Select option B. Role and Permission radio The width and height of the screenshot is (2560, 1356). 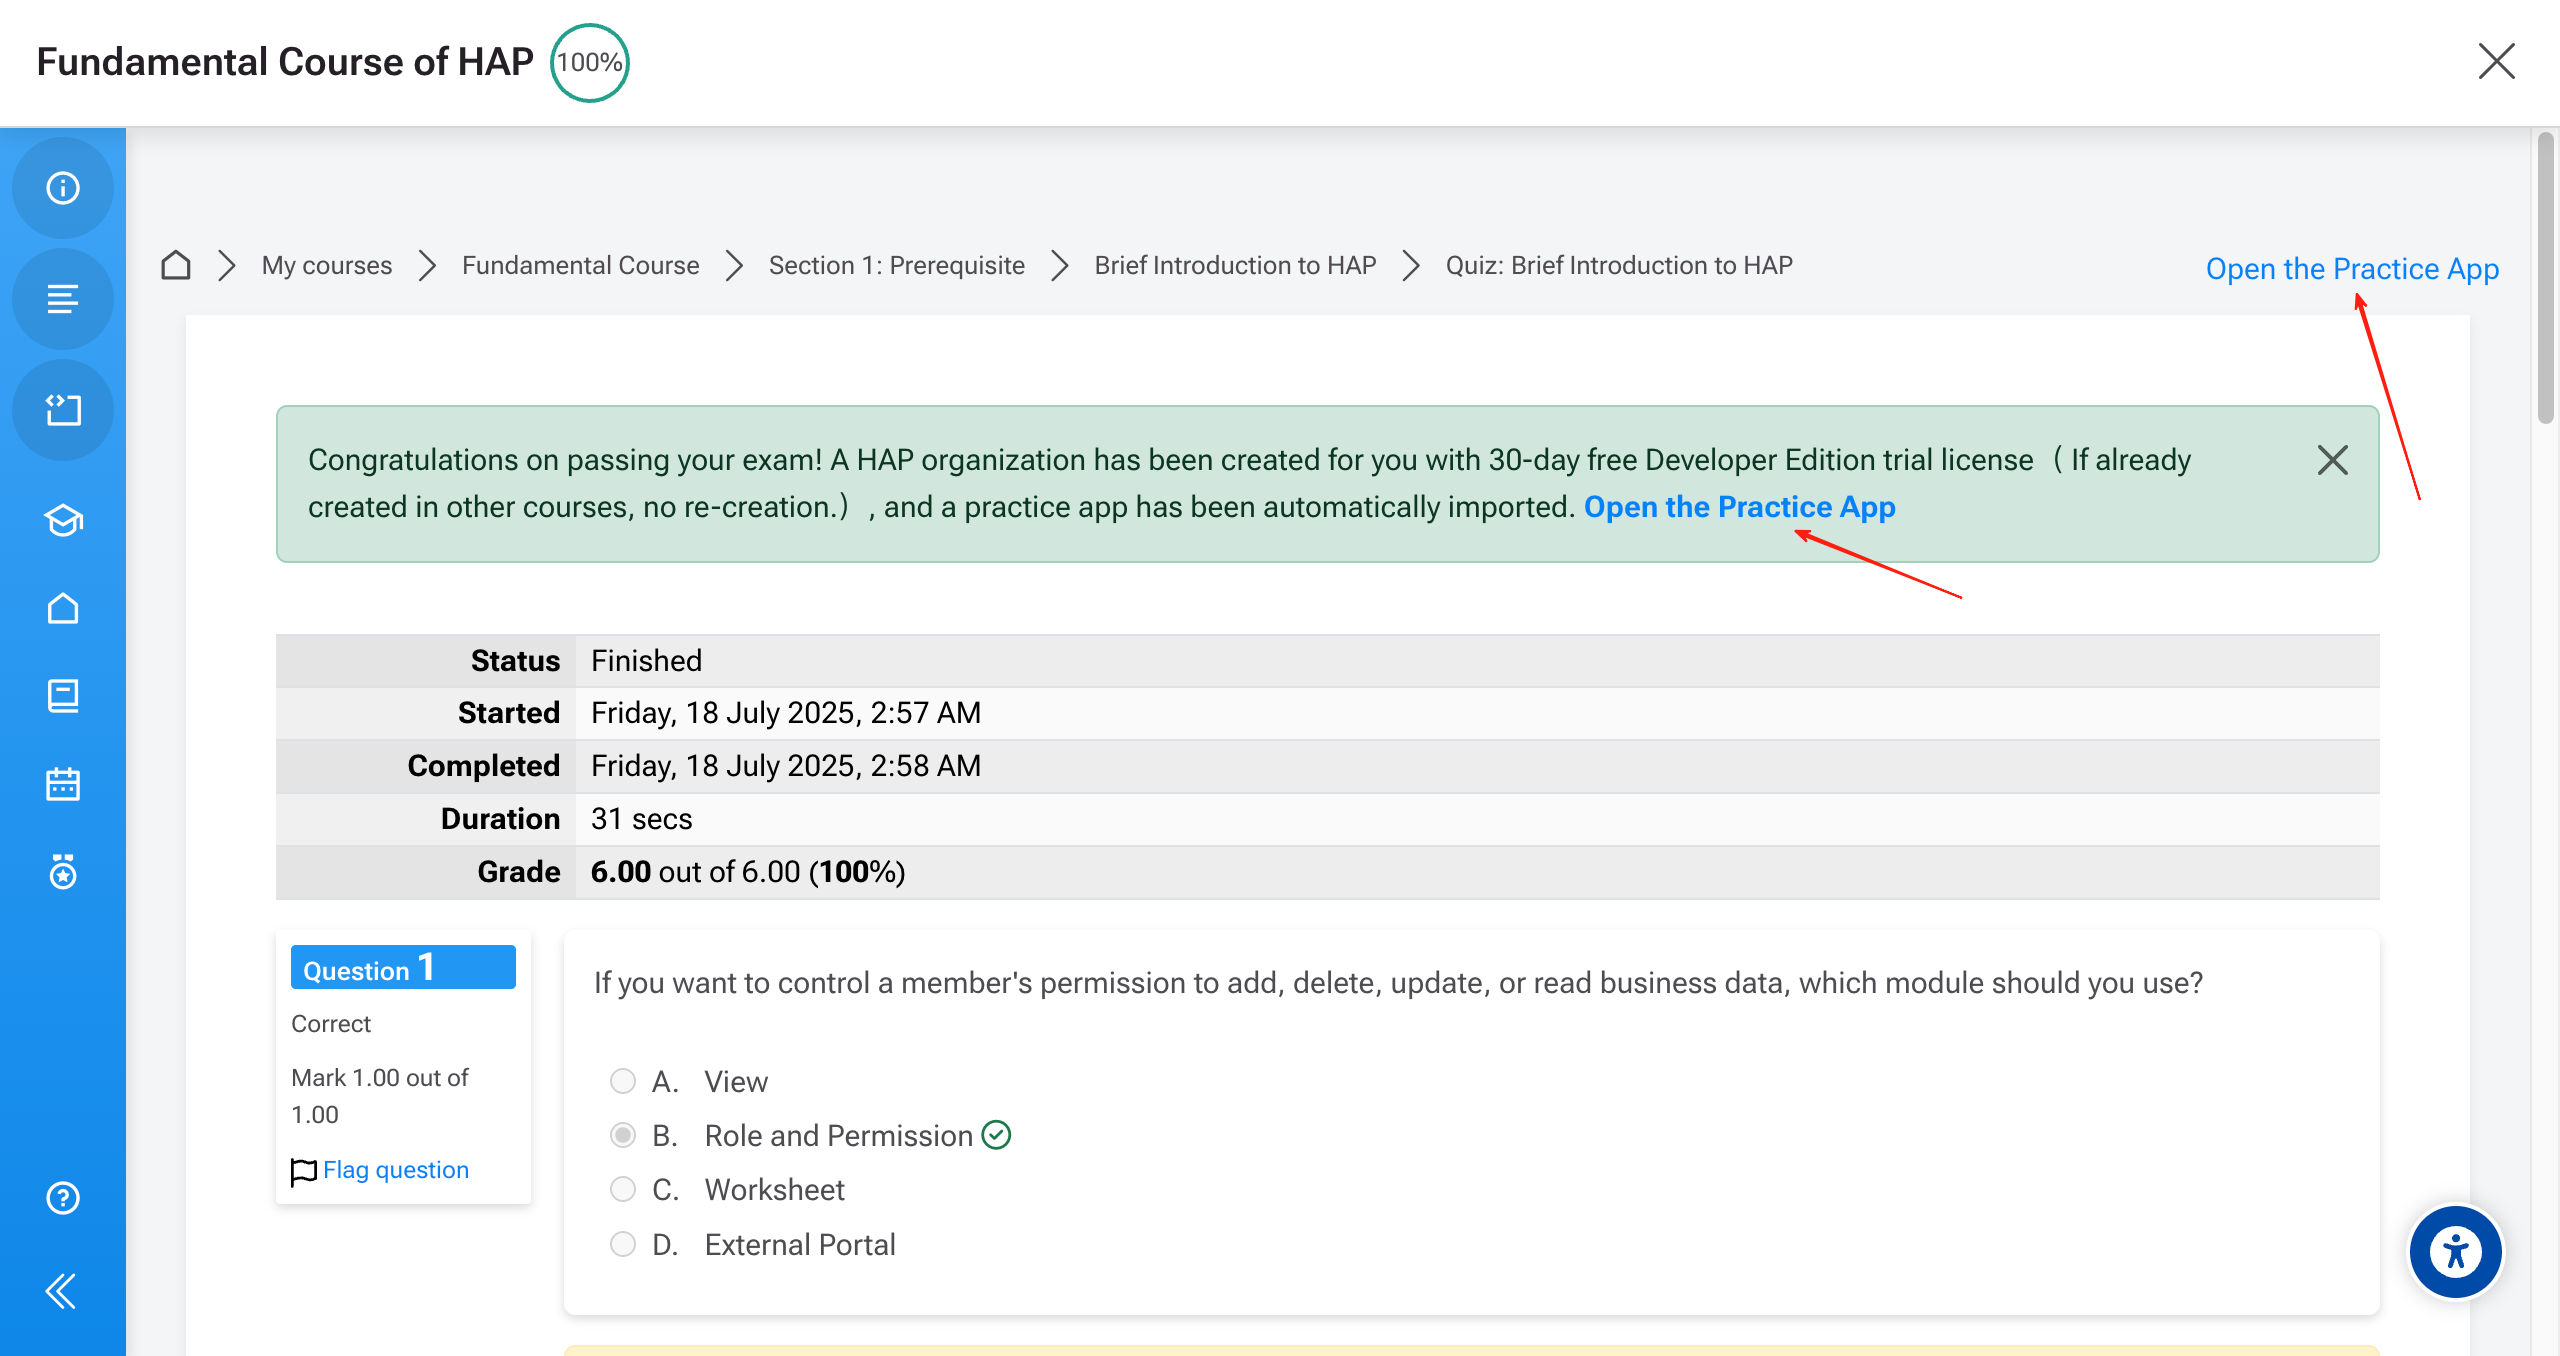pos(623,1135)
